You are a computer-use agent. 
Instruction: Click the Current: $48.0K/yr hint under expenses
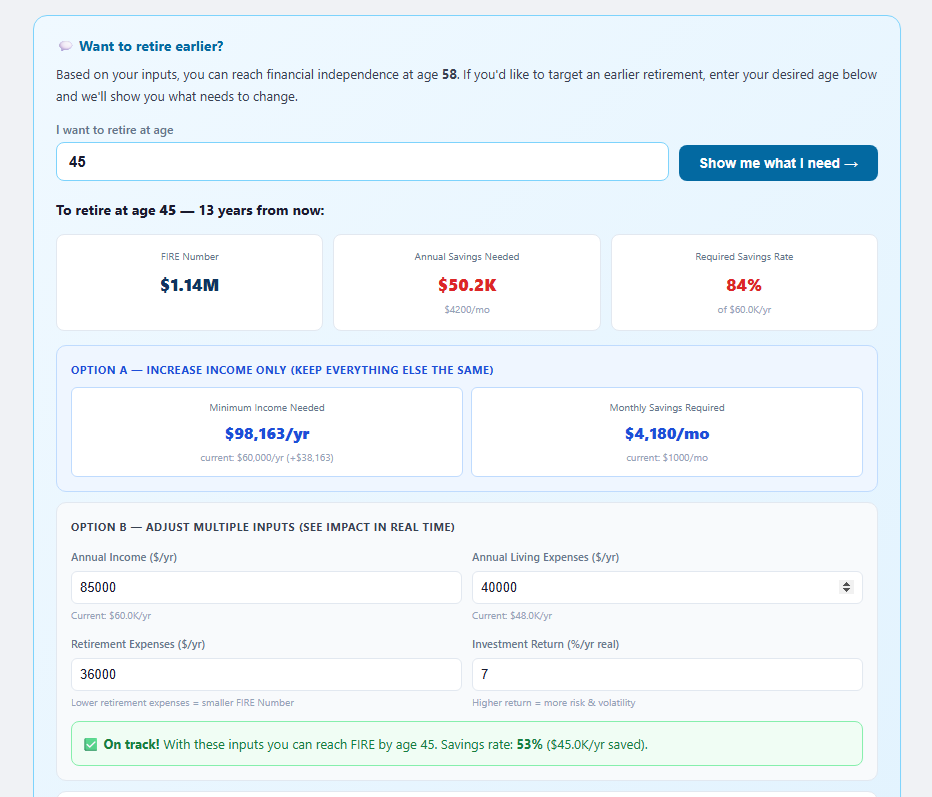click(512, 616)
